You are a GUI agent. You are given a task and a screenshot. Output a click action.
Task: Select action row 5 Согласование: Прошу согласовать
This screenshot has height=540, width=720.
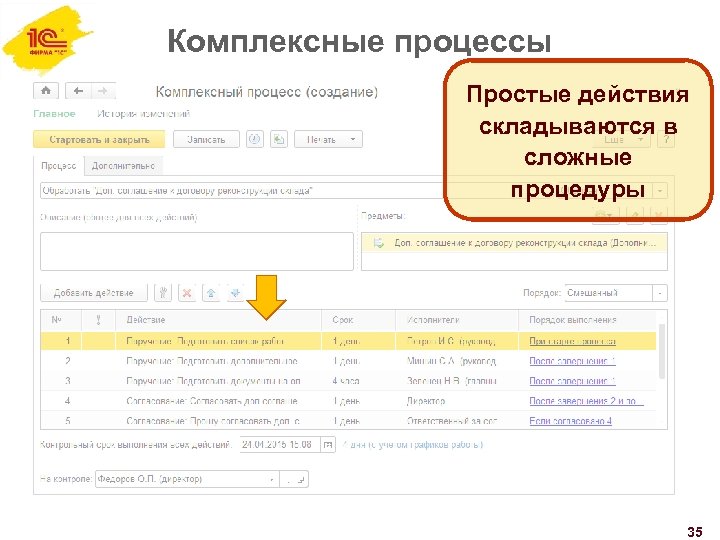(348, 421)
